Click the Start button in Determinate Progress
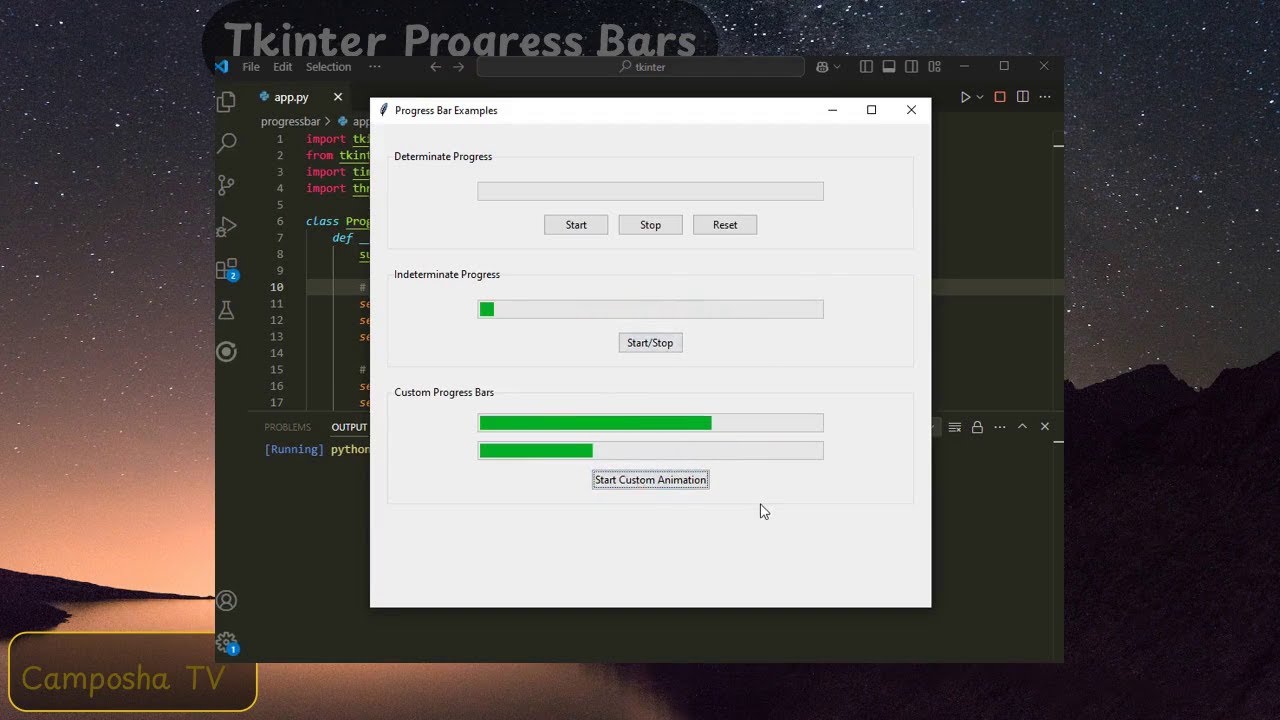Image resolution: width=1280 pixels, height=720 pixels. click(x=576, y=225)
